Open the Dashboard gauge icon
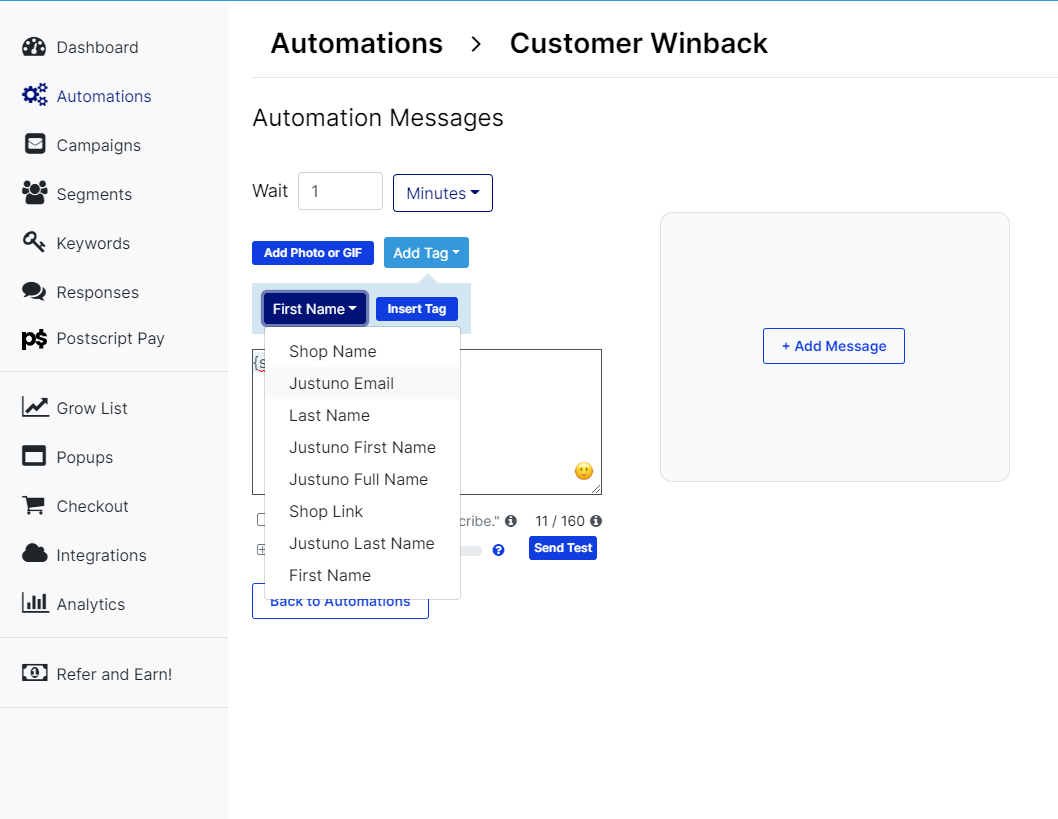This screenshot has height=819, width=1058. (x=34, y=47)
